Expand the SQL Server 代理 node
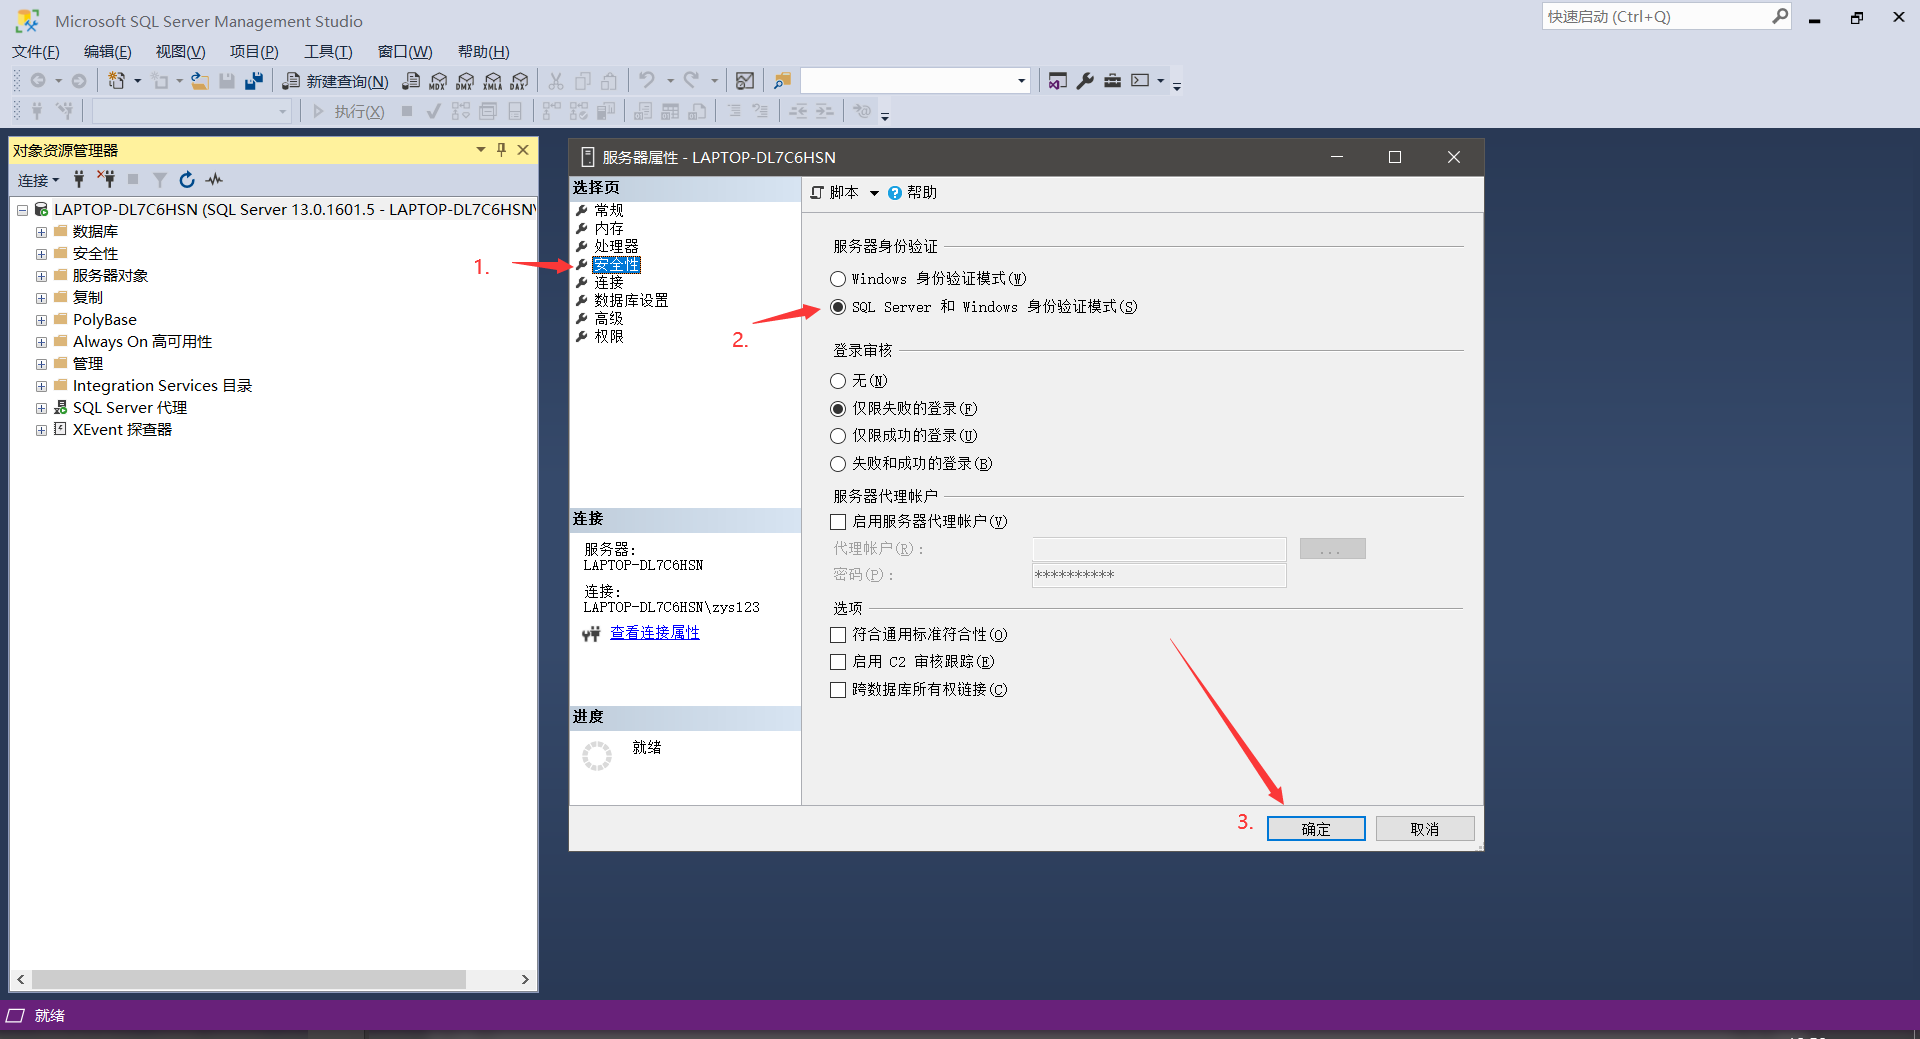Viewport: 1920px width, 1039px height. (x=41, y=408)
